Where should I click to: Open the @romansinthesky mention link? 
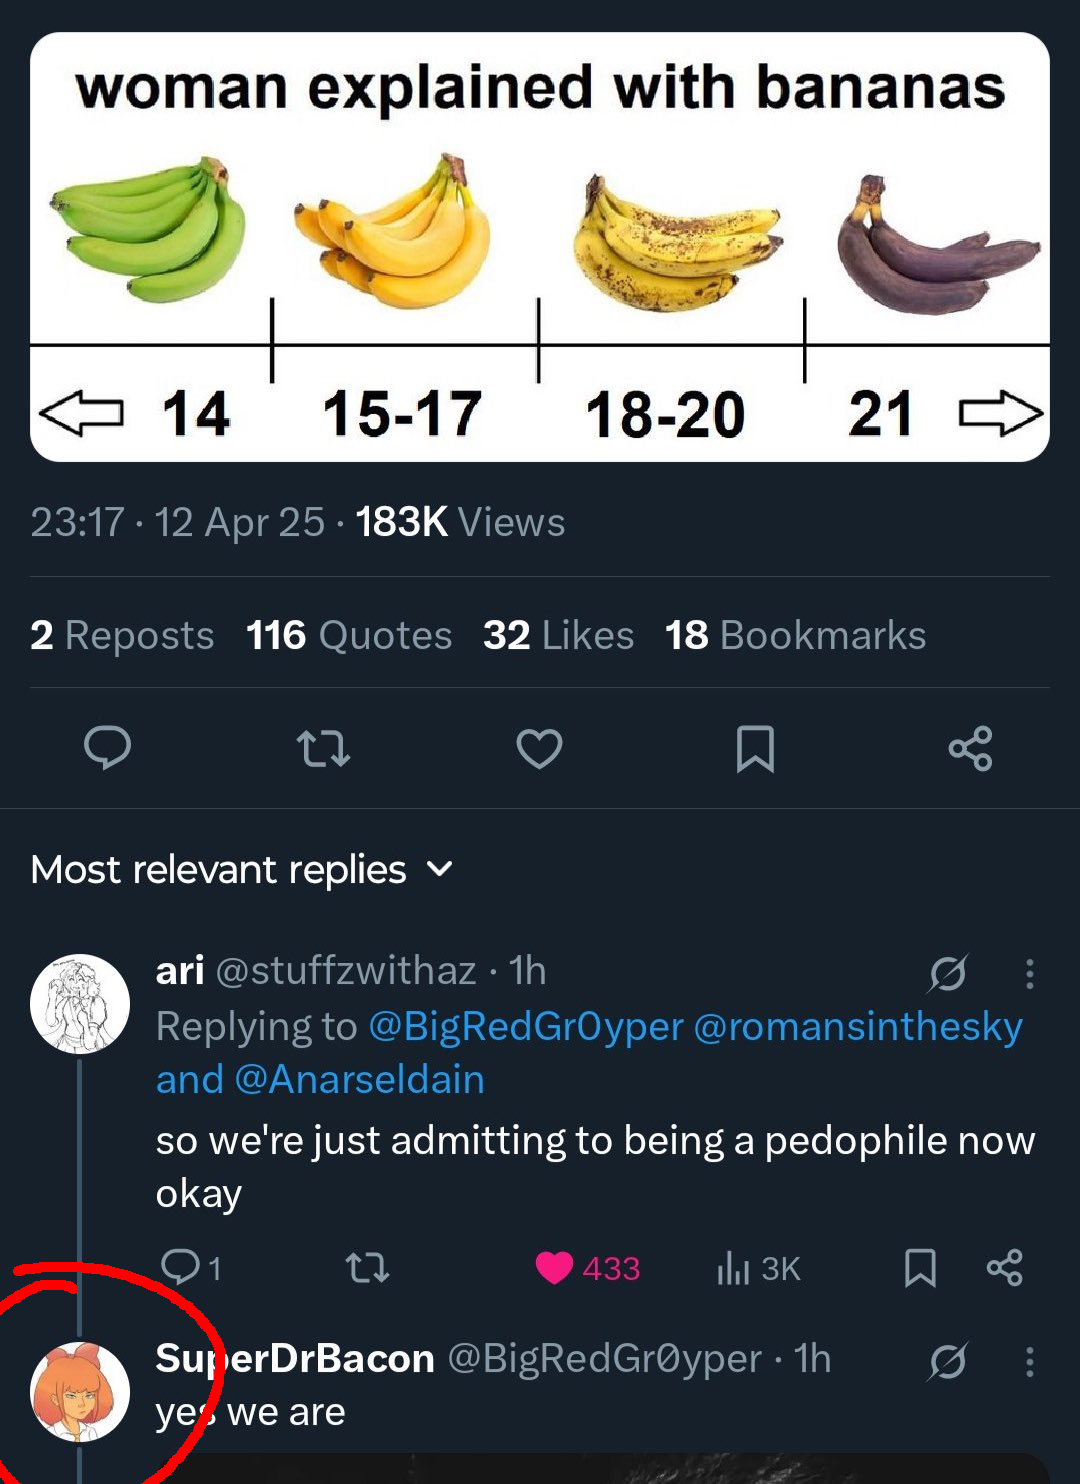(857, 1027)
